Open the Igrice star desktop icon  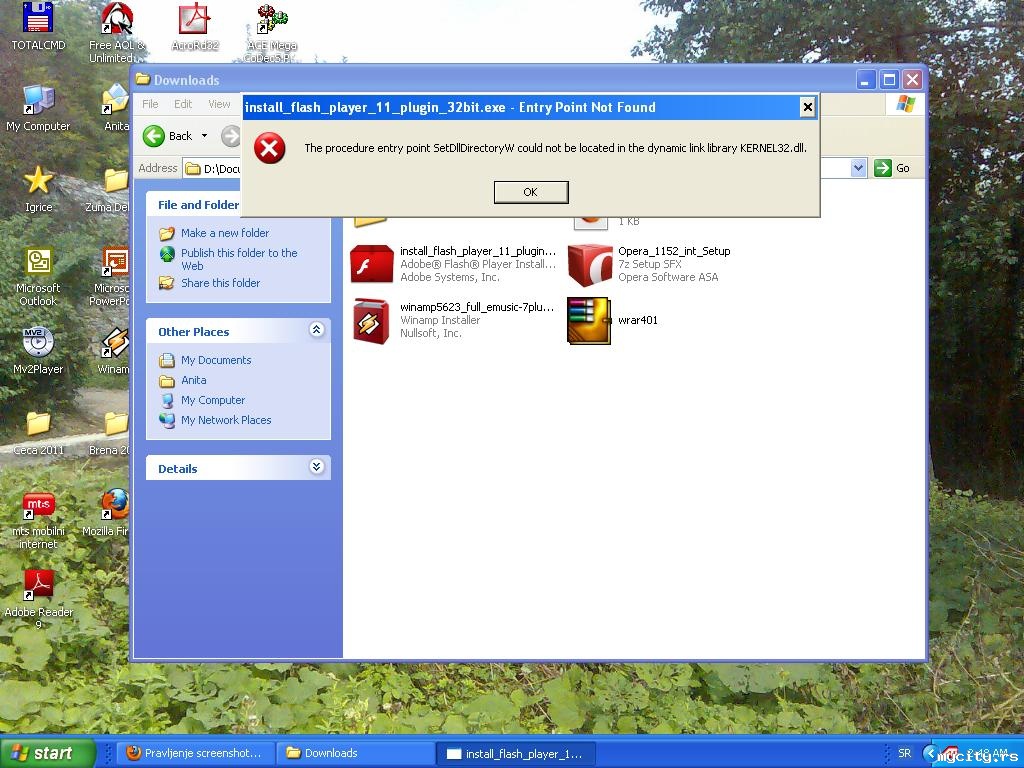[x=38, y=189]
